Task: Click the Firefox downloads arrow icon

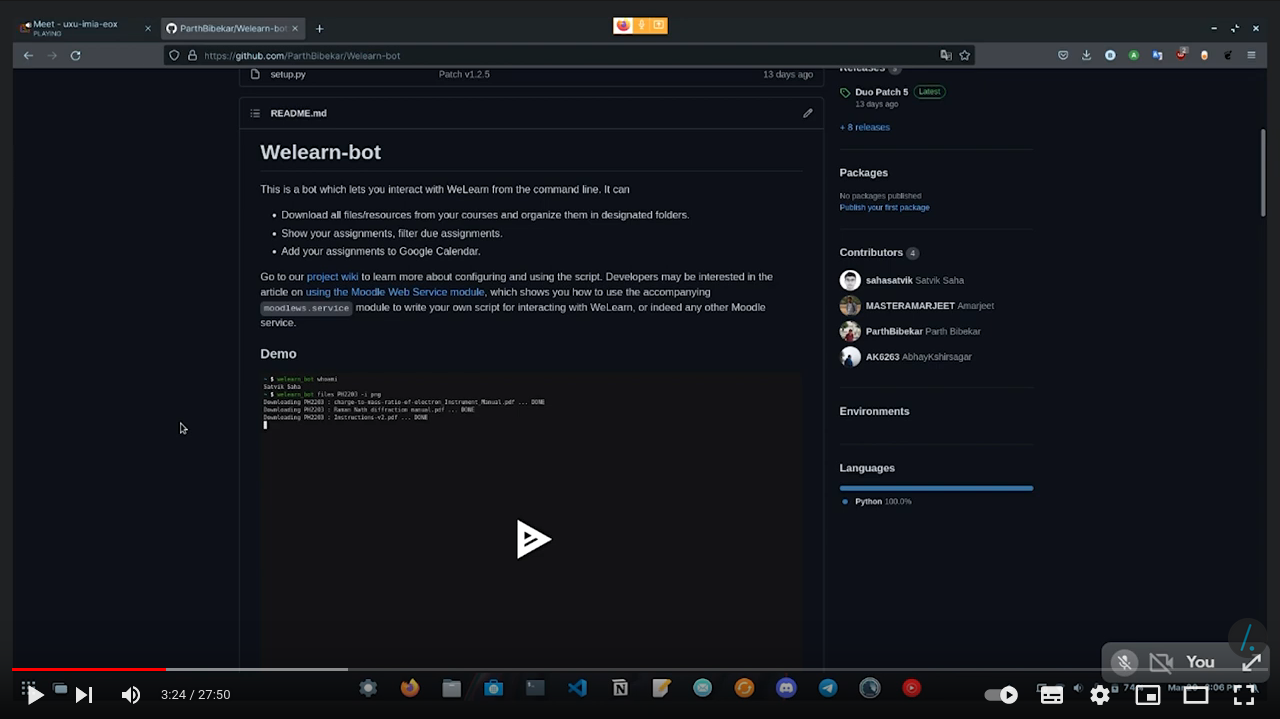Action: click(x=1086, y=55)
